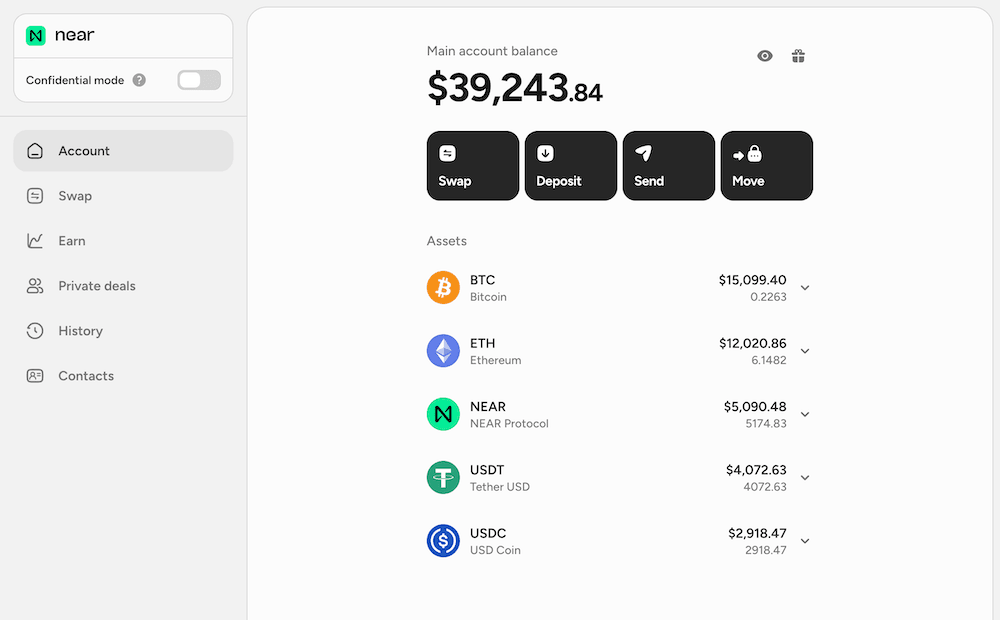Open the Earn page in the sidebar

(x=71, y=241)
